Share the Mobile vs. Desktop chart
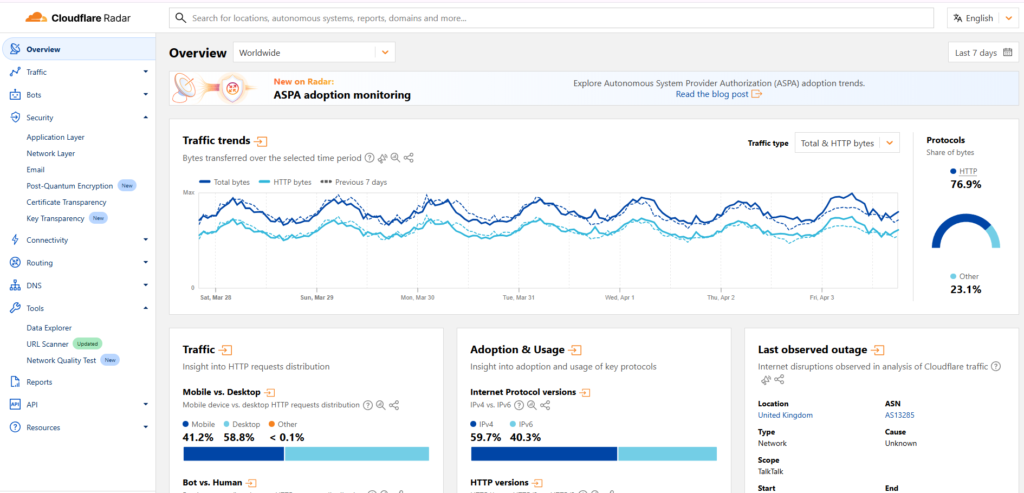Viewport: 1024px width, 493px height. click(x=394, y=406)
